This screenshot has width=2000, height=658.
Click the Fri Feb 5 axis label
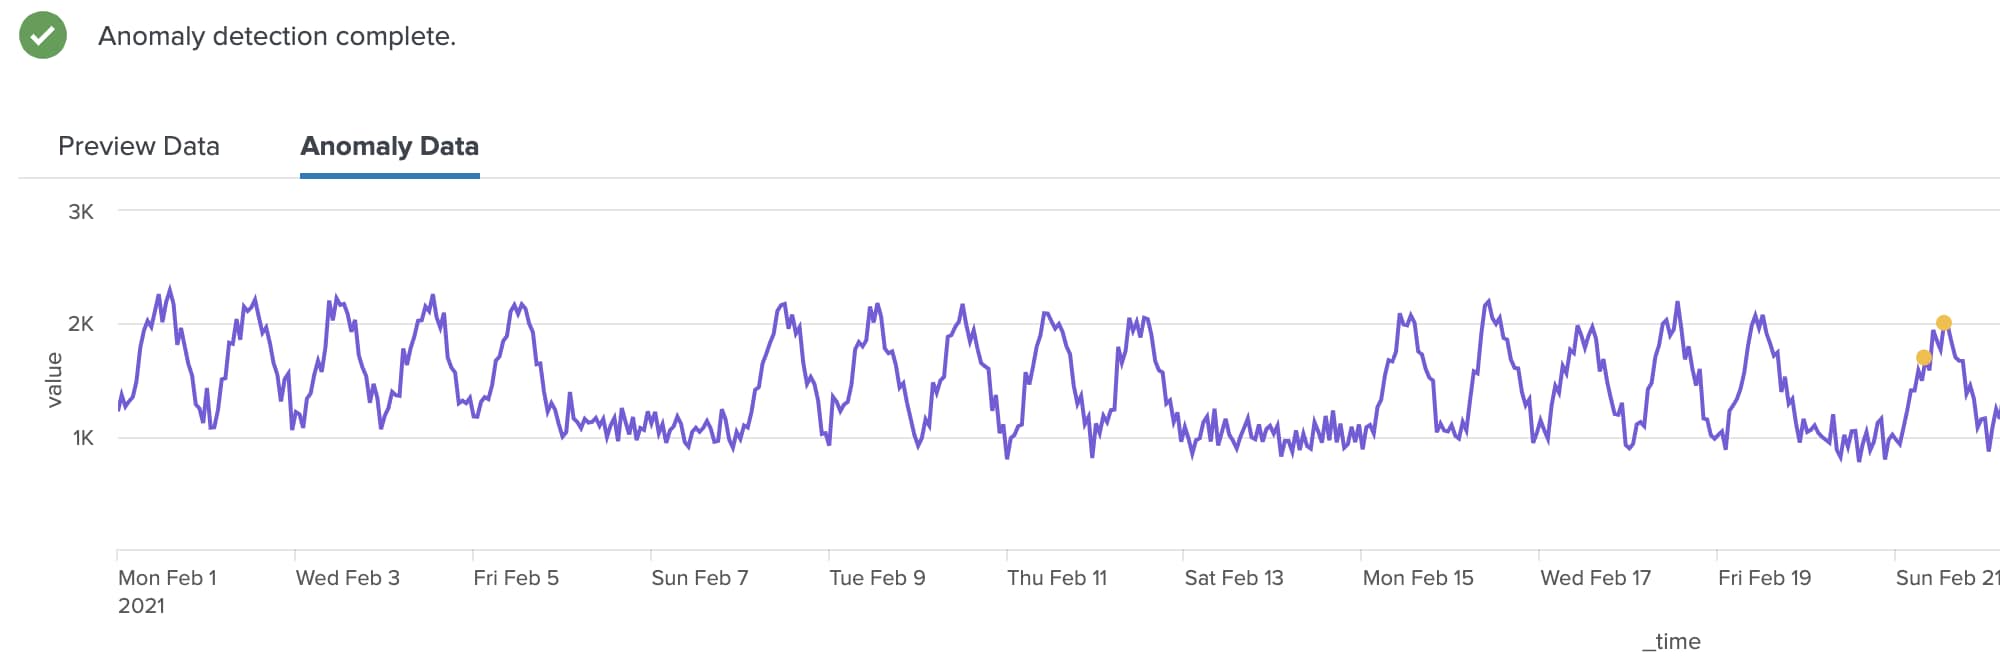pos(516,578)
